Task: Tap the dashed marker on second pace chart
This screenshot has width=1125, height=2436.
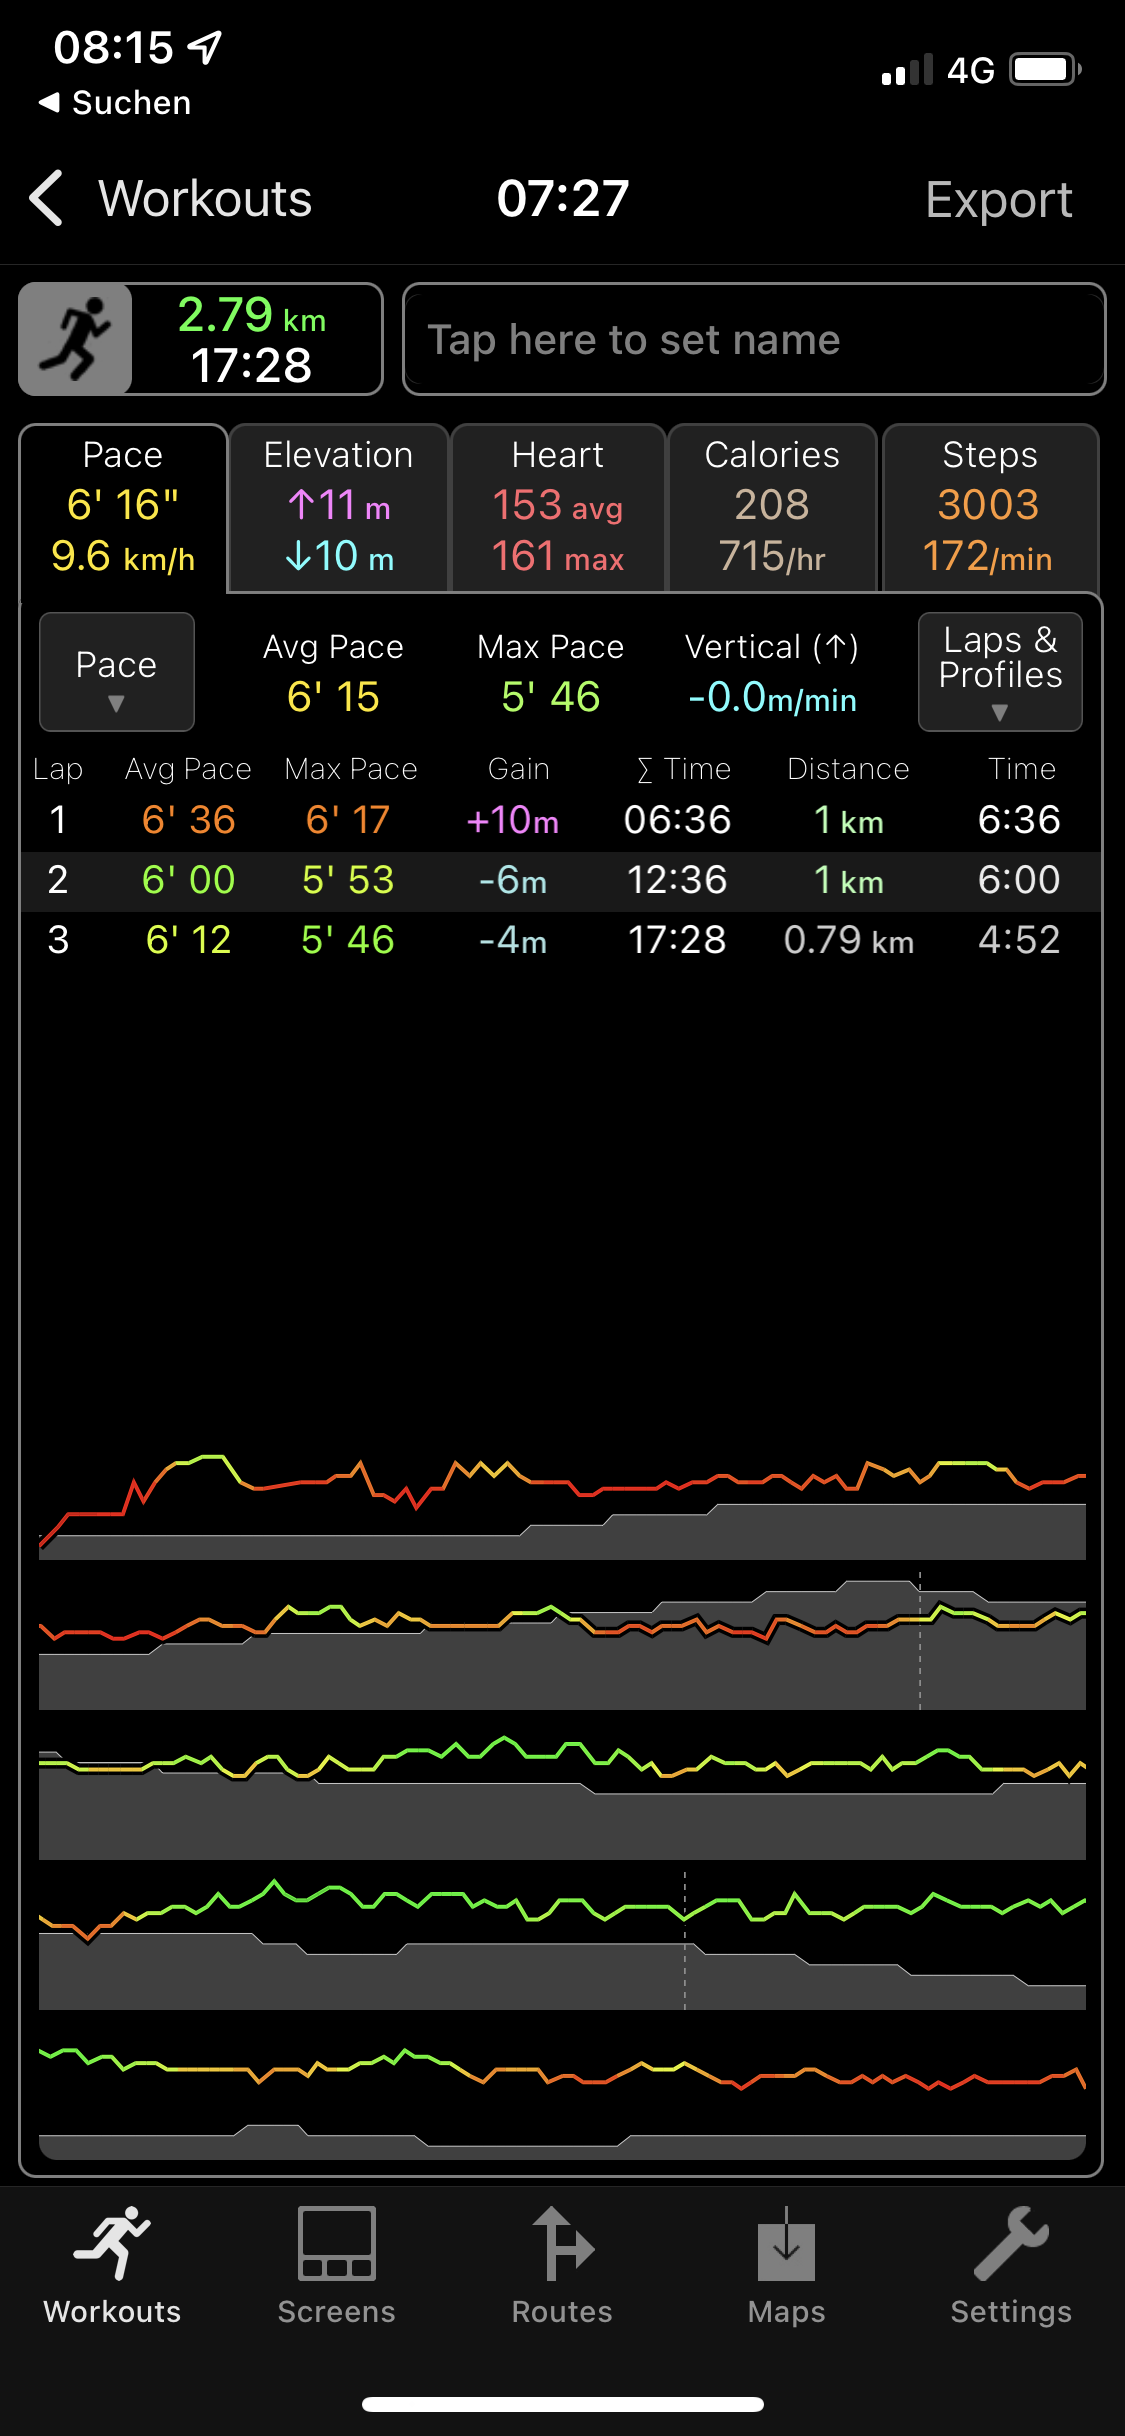Action: click(920, 1640)
